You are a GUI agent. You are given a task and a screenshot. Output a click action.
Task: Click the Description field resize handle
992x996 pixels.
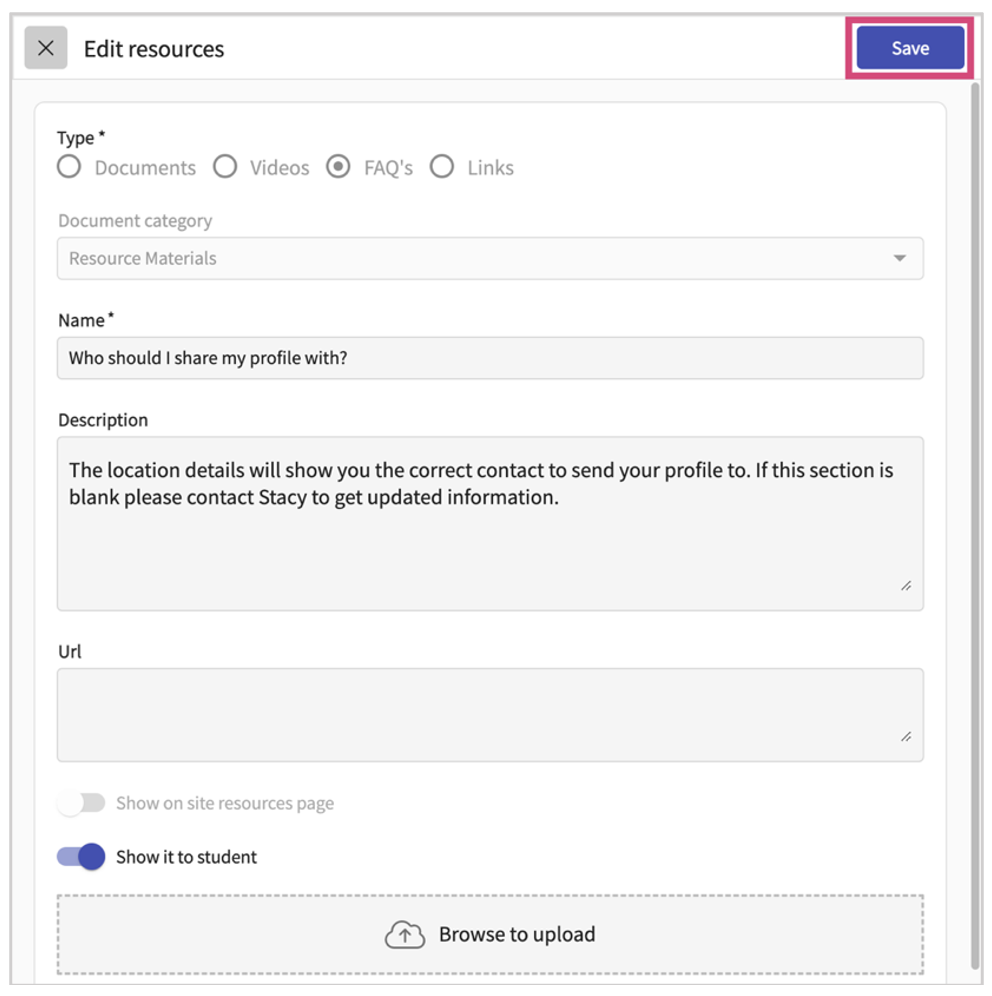906,586
